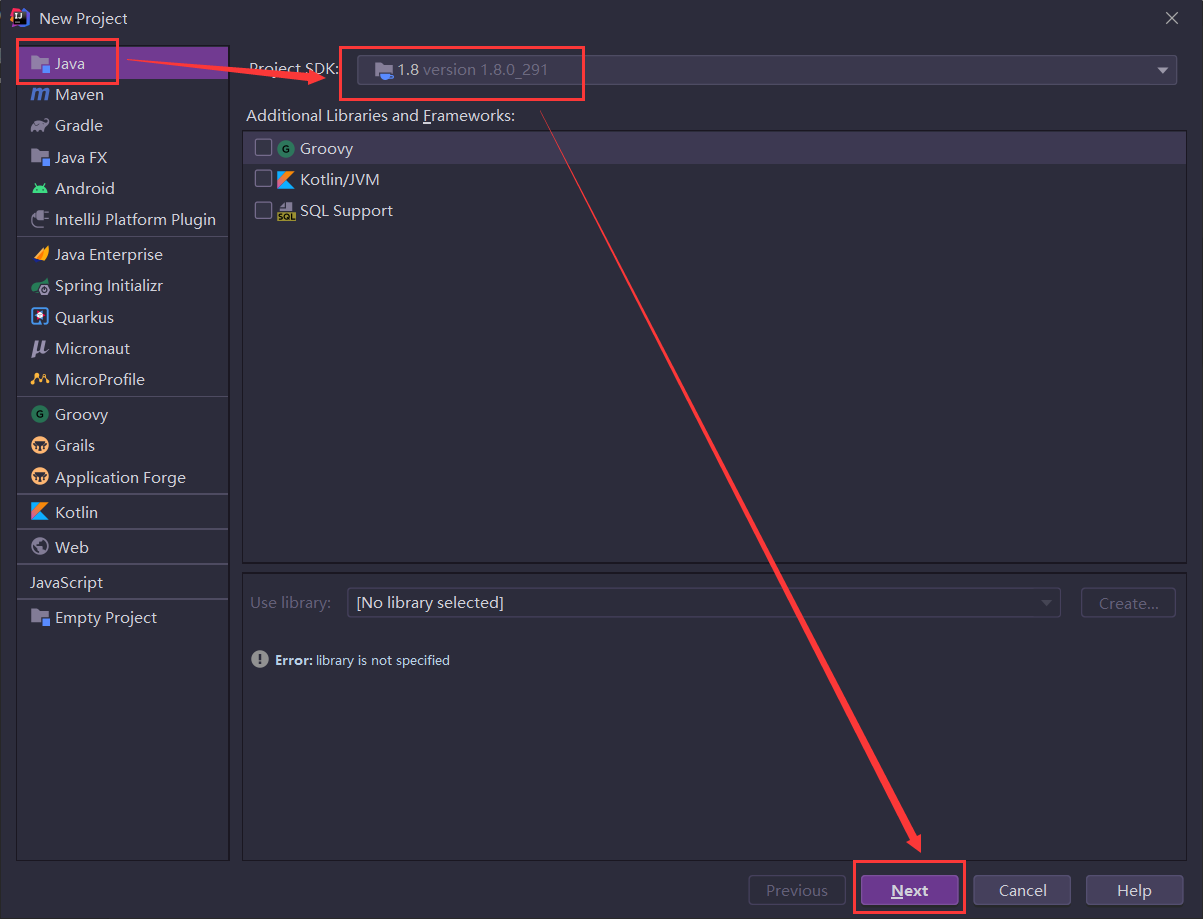
Task: Select Spring Initializr label
Action: click(x=109, y=286)
